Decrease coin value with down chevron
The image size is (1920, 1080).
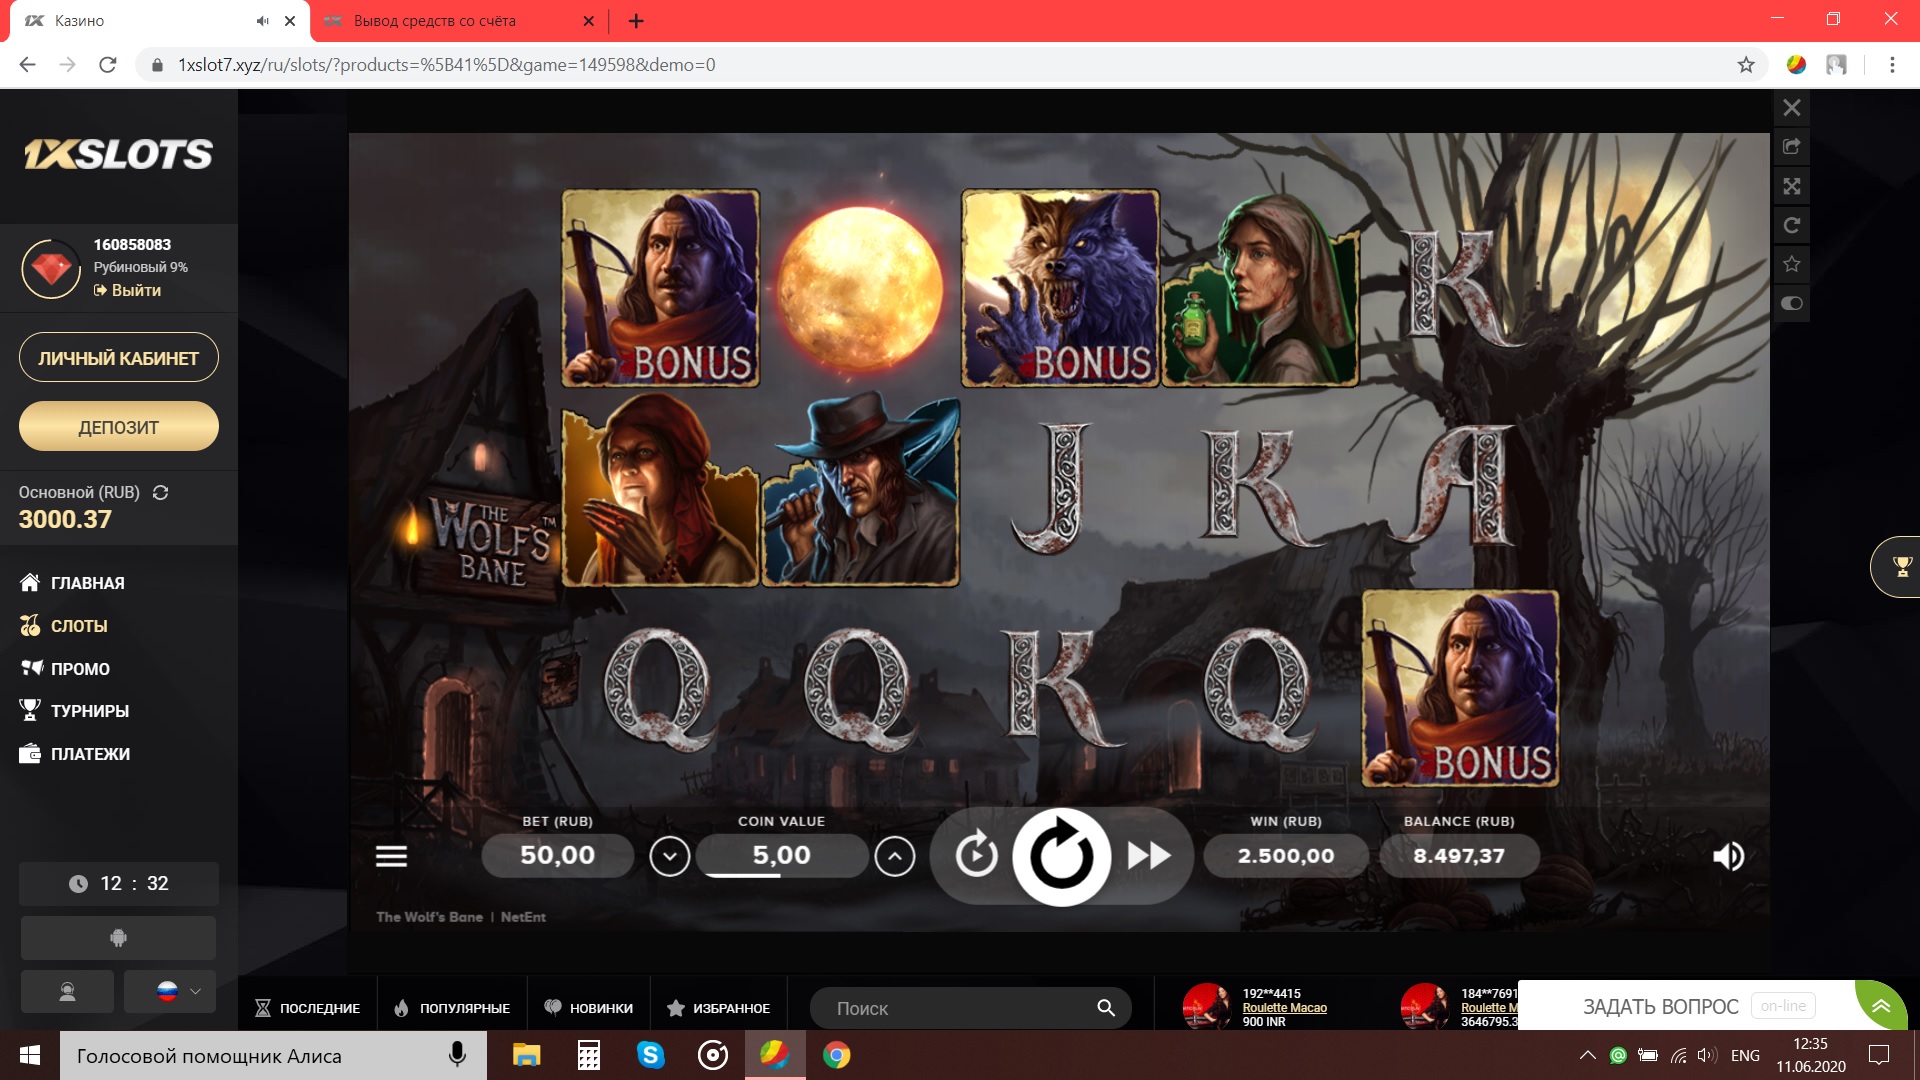(x=669, y=856)
